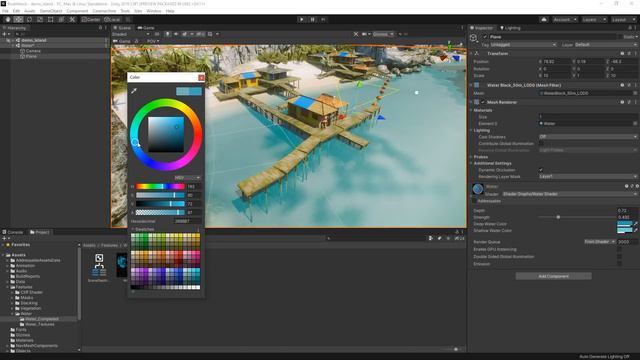Click the Pause button
Viewport: 640px width, 360px height.
click(x=313, y=19)
